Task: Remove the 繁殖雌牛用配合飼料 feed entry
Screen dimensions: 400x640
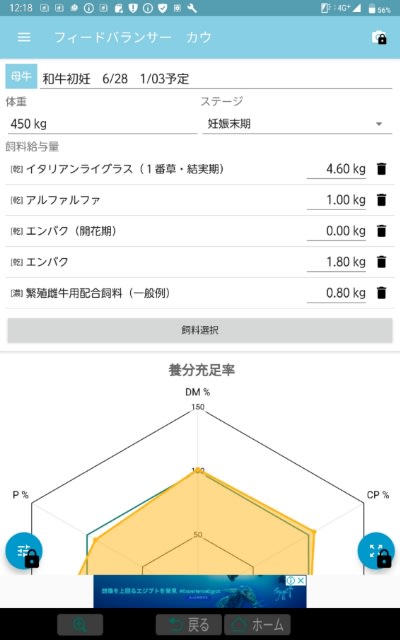Action: pos(381,293)
